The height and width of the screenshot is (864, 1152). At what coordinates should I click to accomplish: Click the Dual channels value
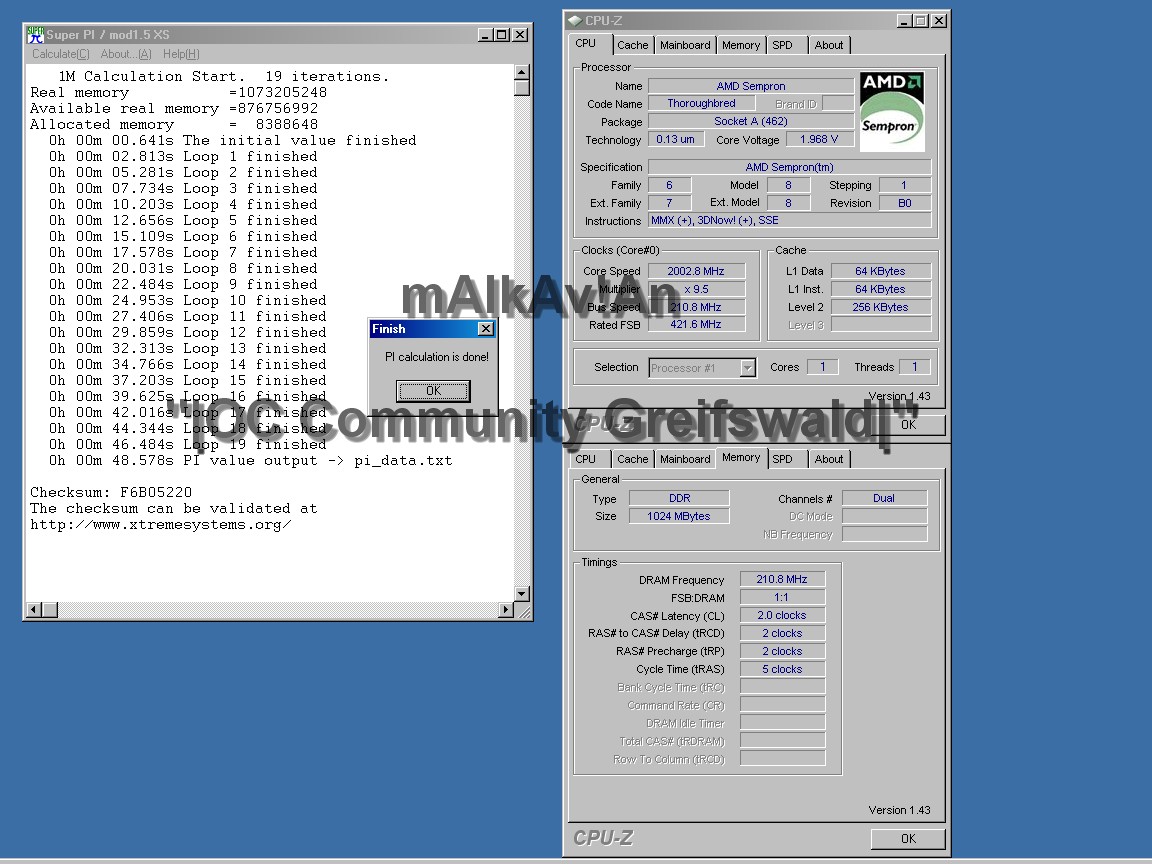[884, 498]
